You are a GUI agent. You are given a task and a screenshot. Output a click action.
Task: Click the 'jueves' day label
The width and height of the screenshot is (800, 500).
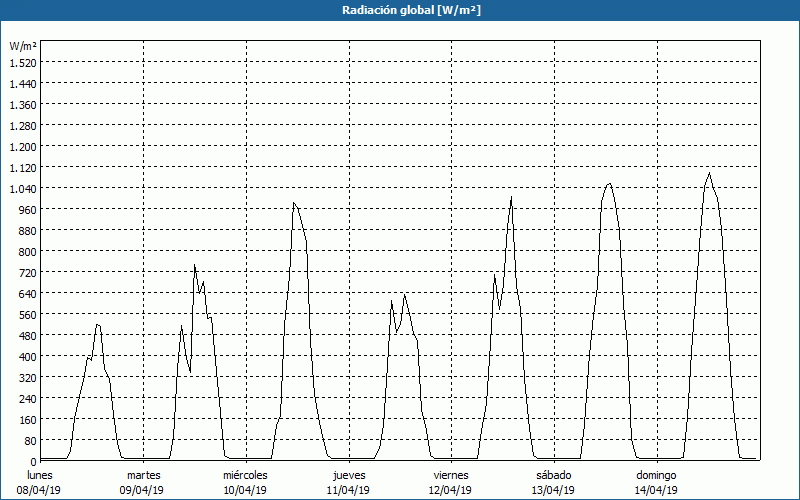pyautogui.click(x=349, y=475)
